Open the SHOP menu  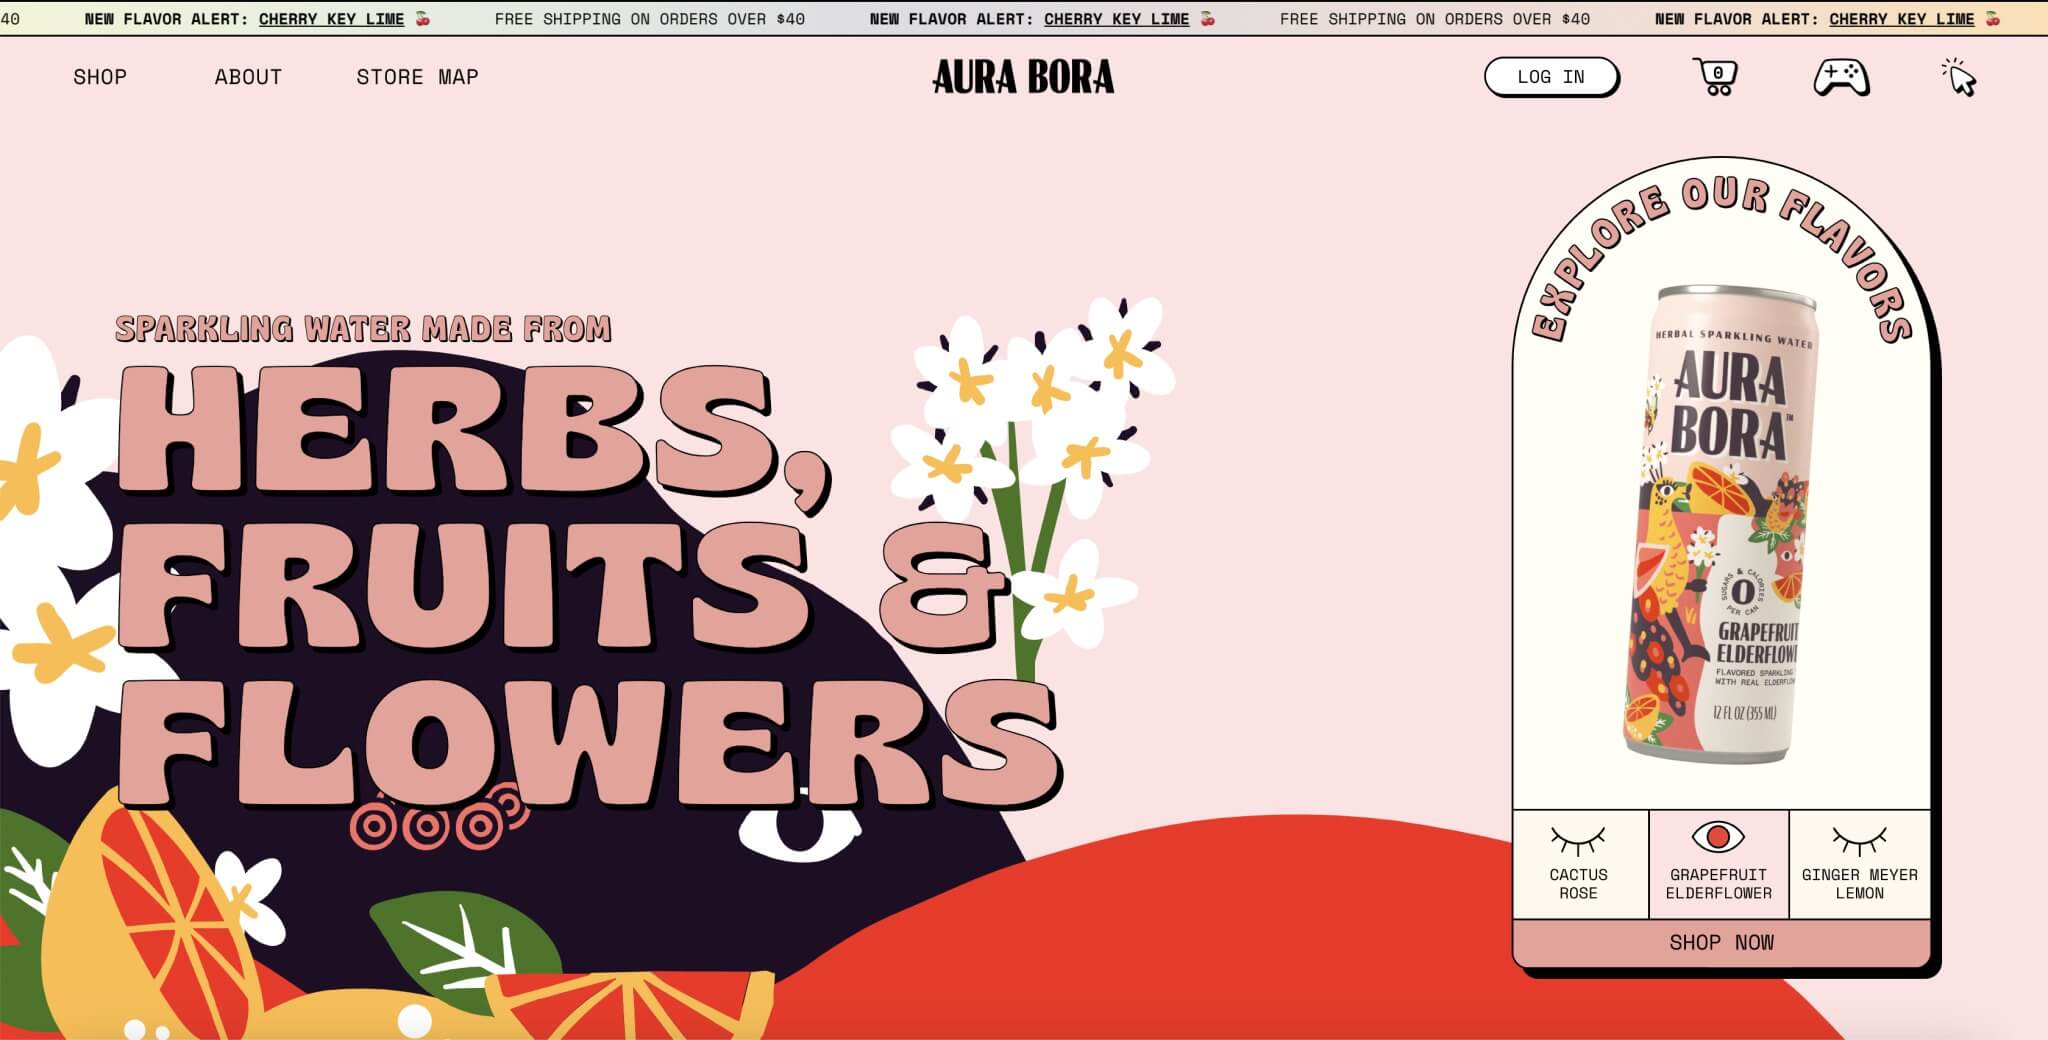click(x=99, y=77)
